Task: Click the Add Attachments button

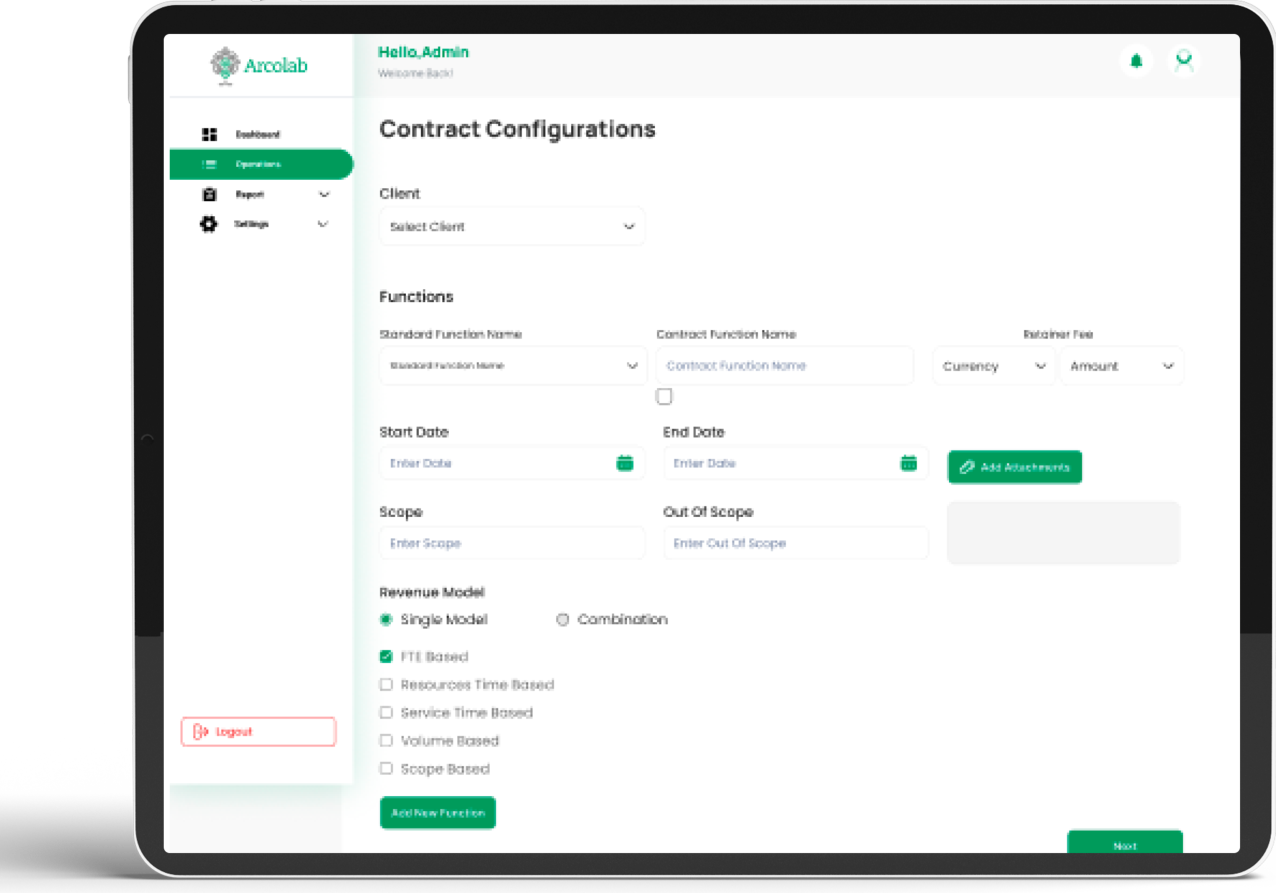Action: pyautogui.click(x=1015, y=467)
